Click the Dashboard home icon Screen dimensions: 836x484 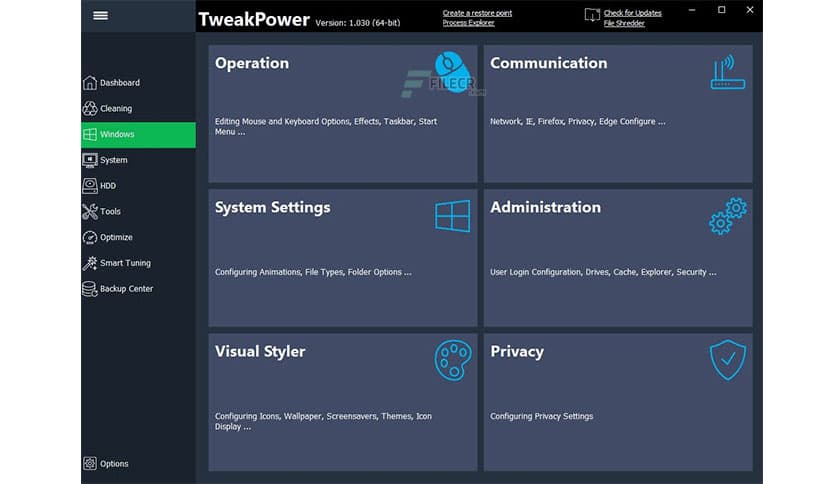pyautogui.click(x=90, y=83)
